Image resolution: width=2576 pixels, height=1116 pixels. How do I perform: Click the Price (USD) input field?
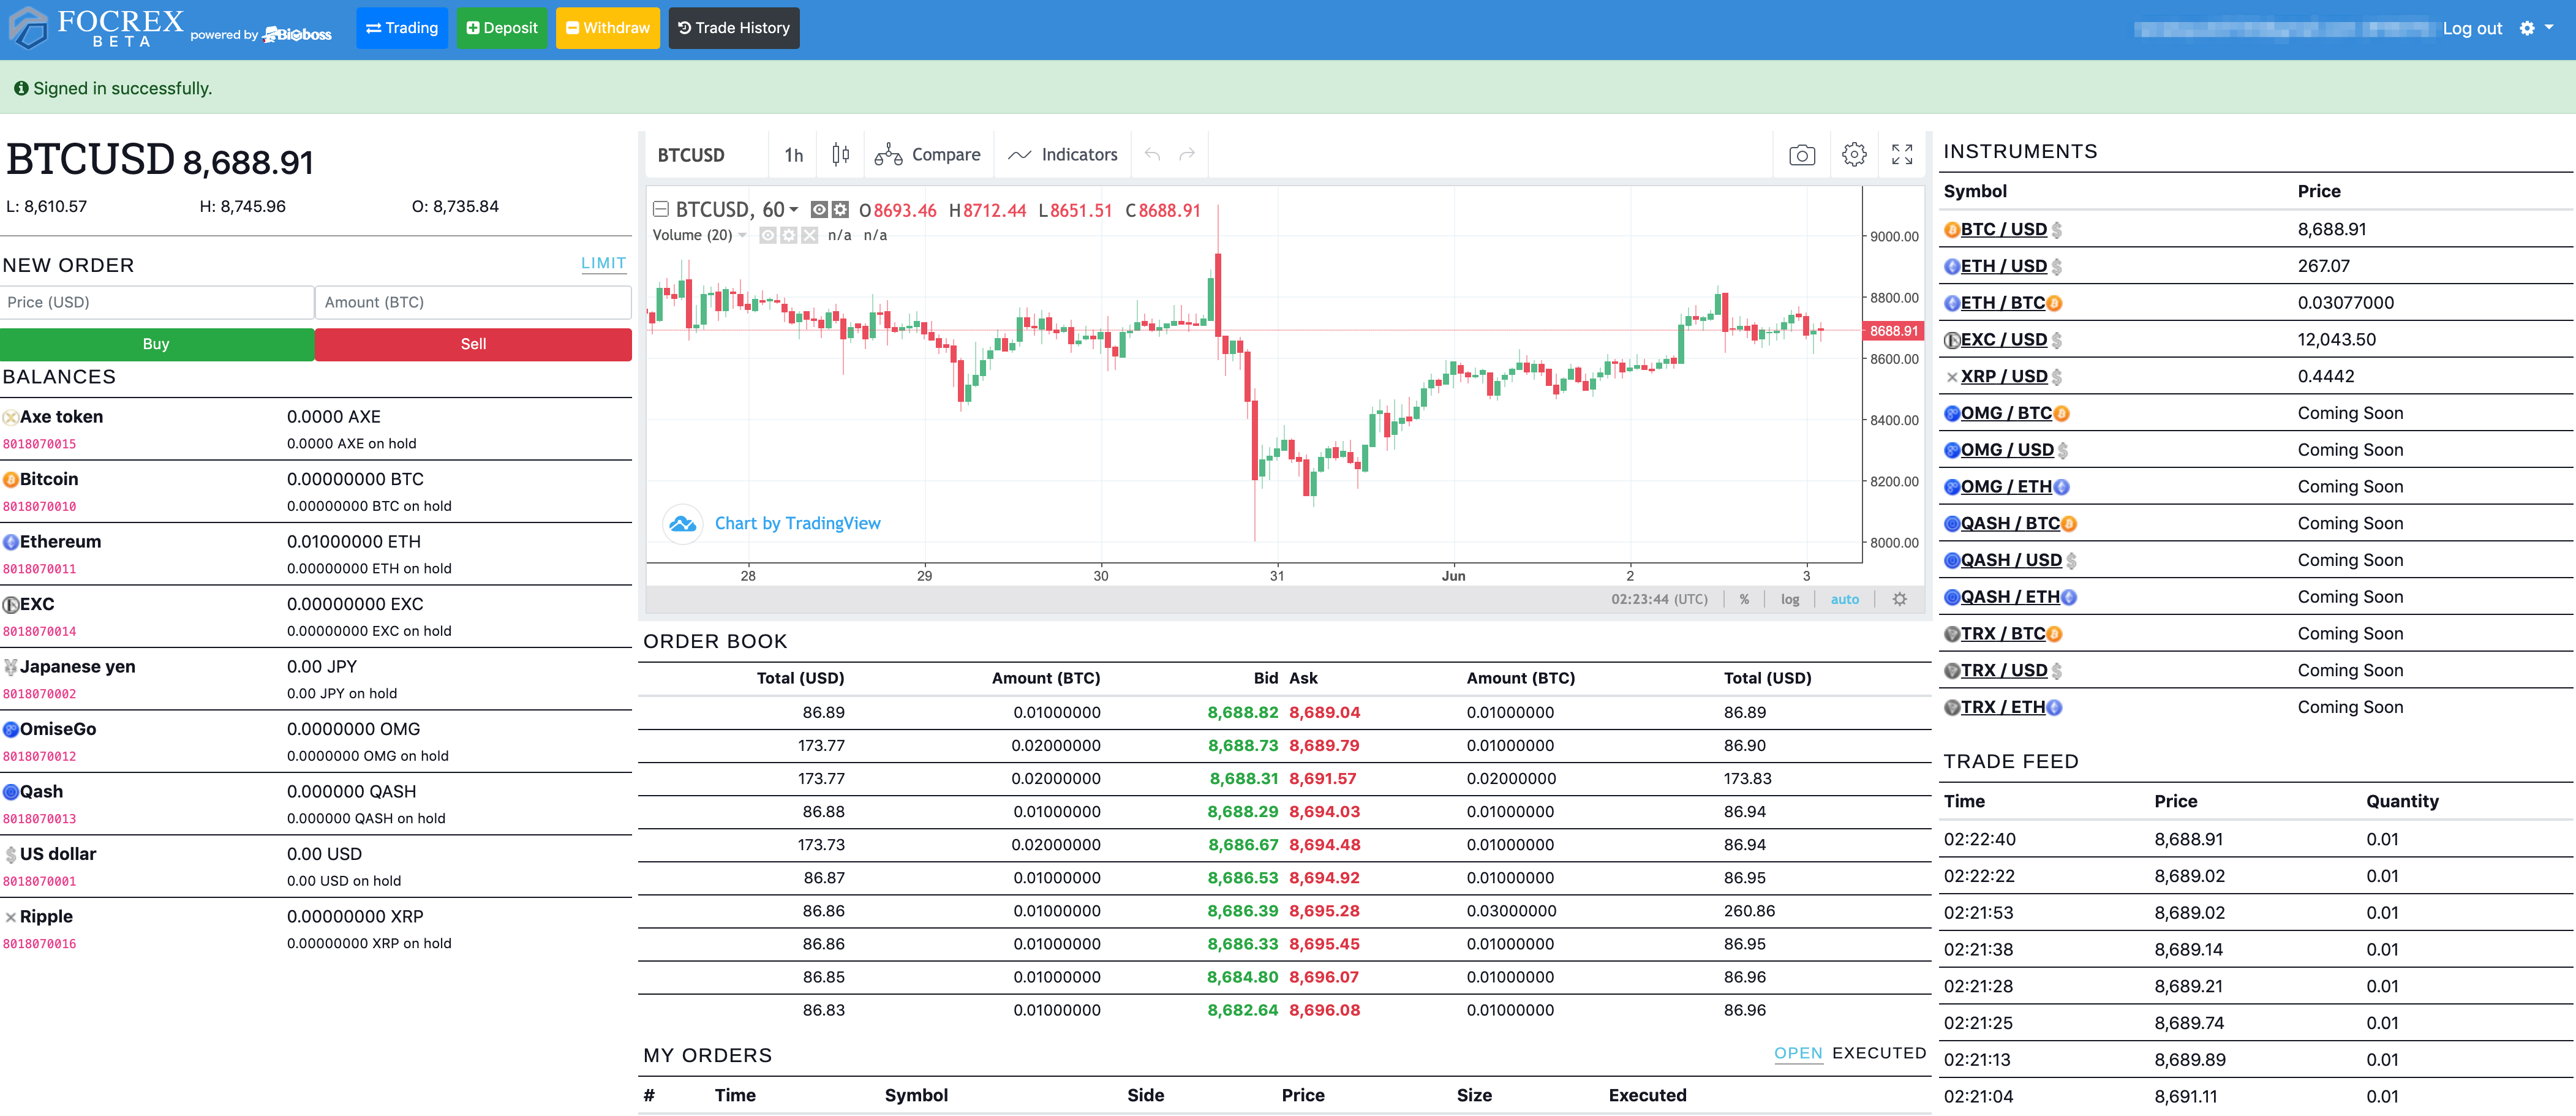point(157,302)
